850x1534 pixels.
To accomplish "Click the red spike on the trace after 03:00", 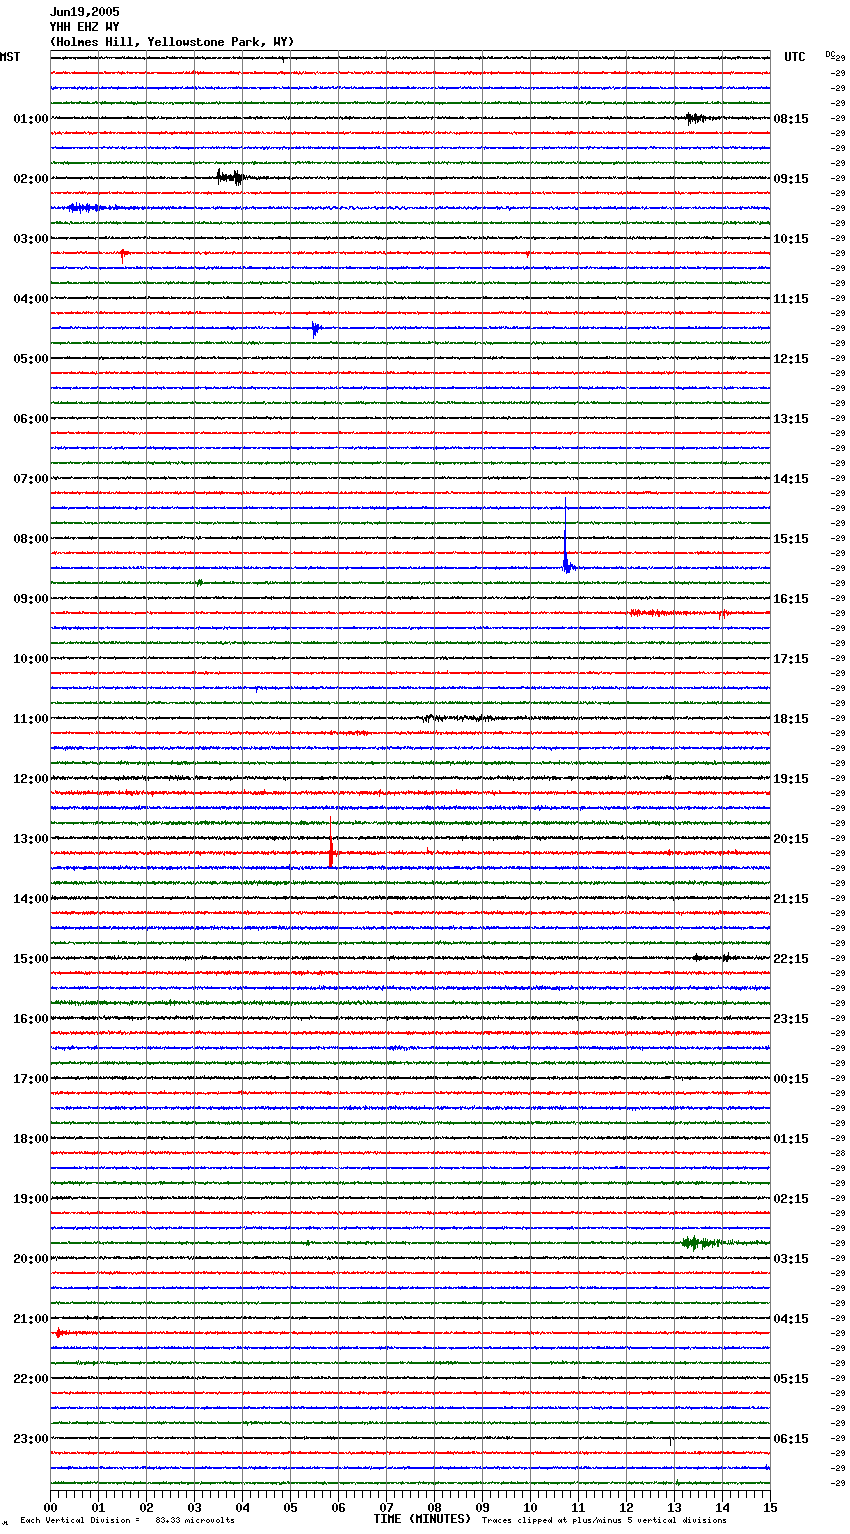I will [x=123, y=255].
